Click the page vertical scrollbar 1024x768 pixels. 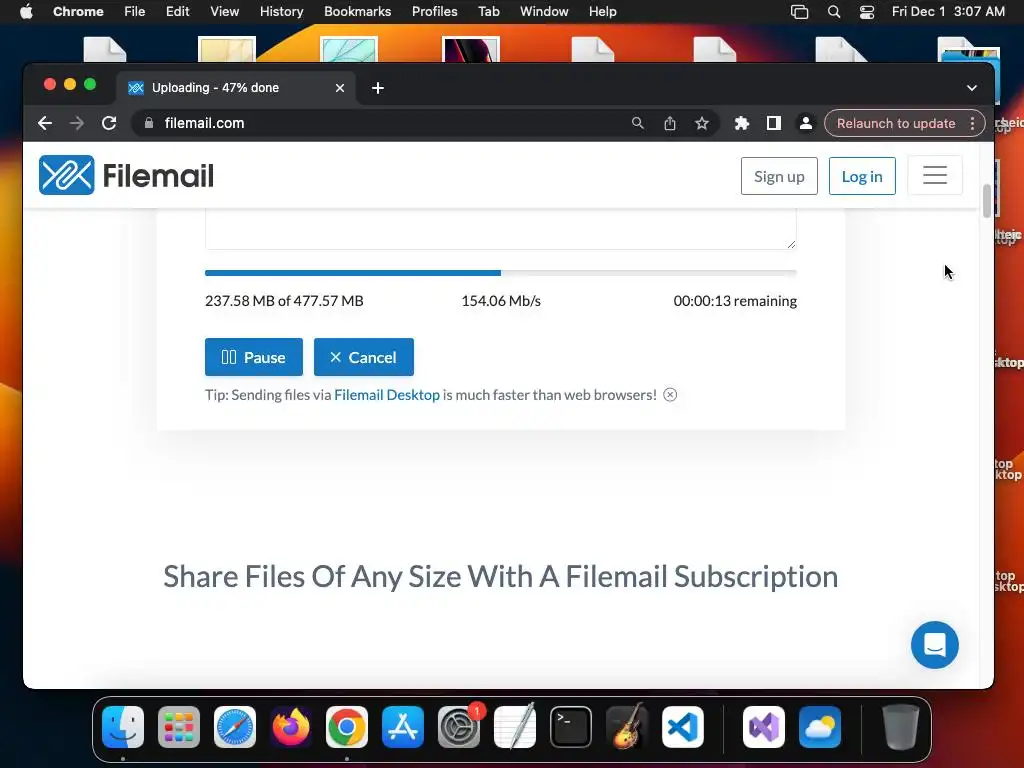[x=987, y=202]
